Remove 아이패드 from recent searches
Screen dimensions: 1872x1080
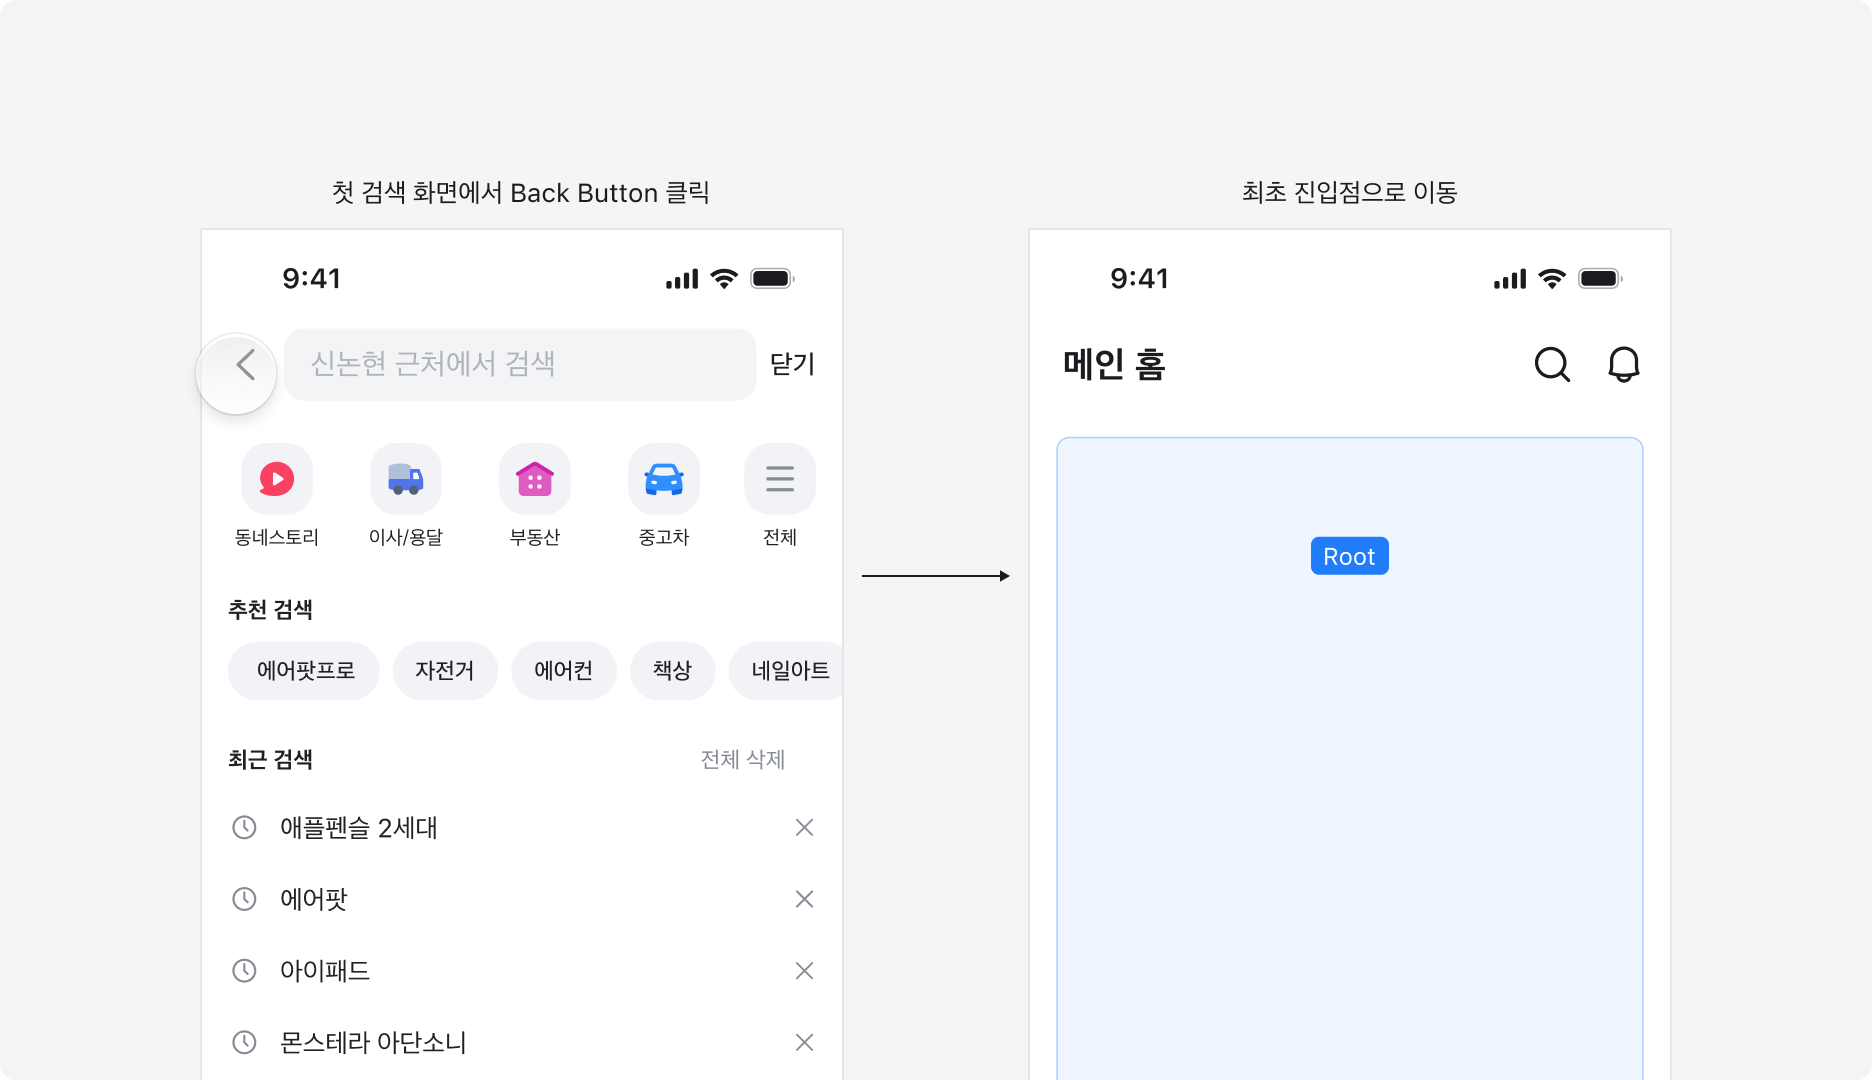pyautogui.click(x=804, y=971)
